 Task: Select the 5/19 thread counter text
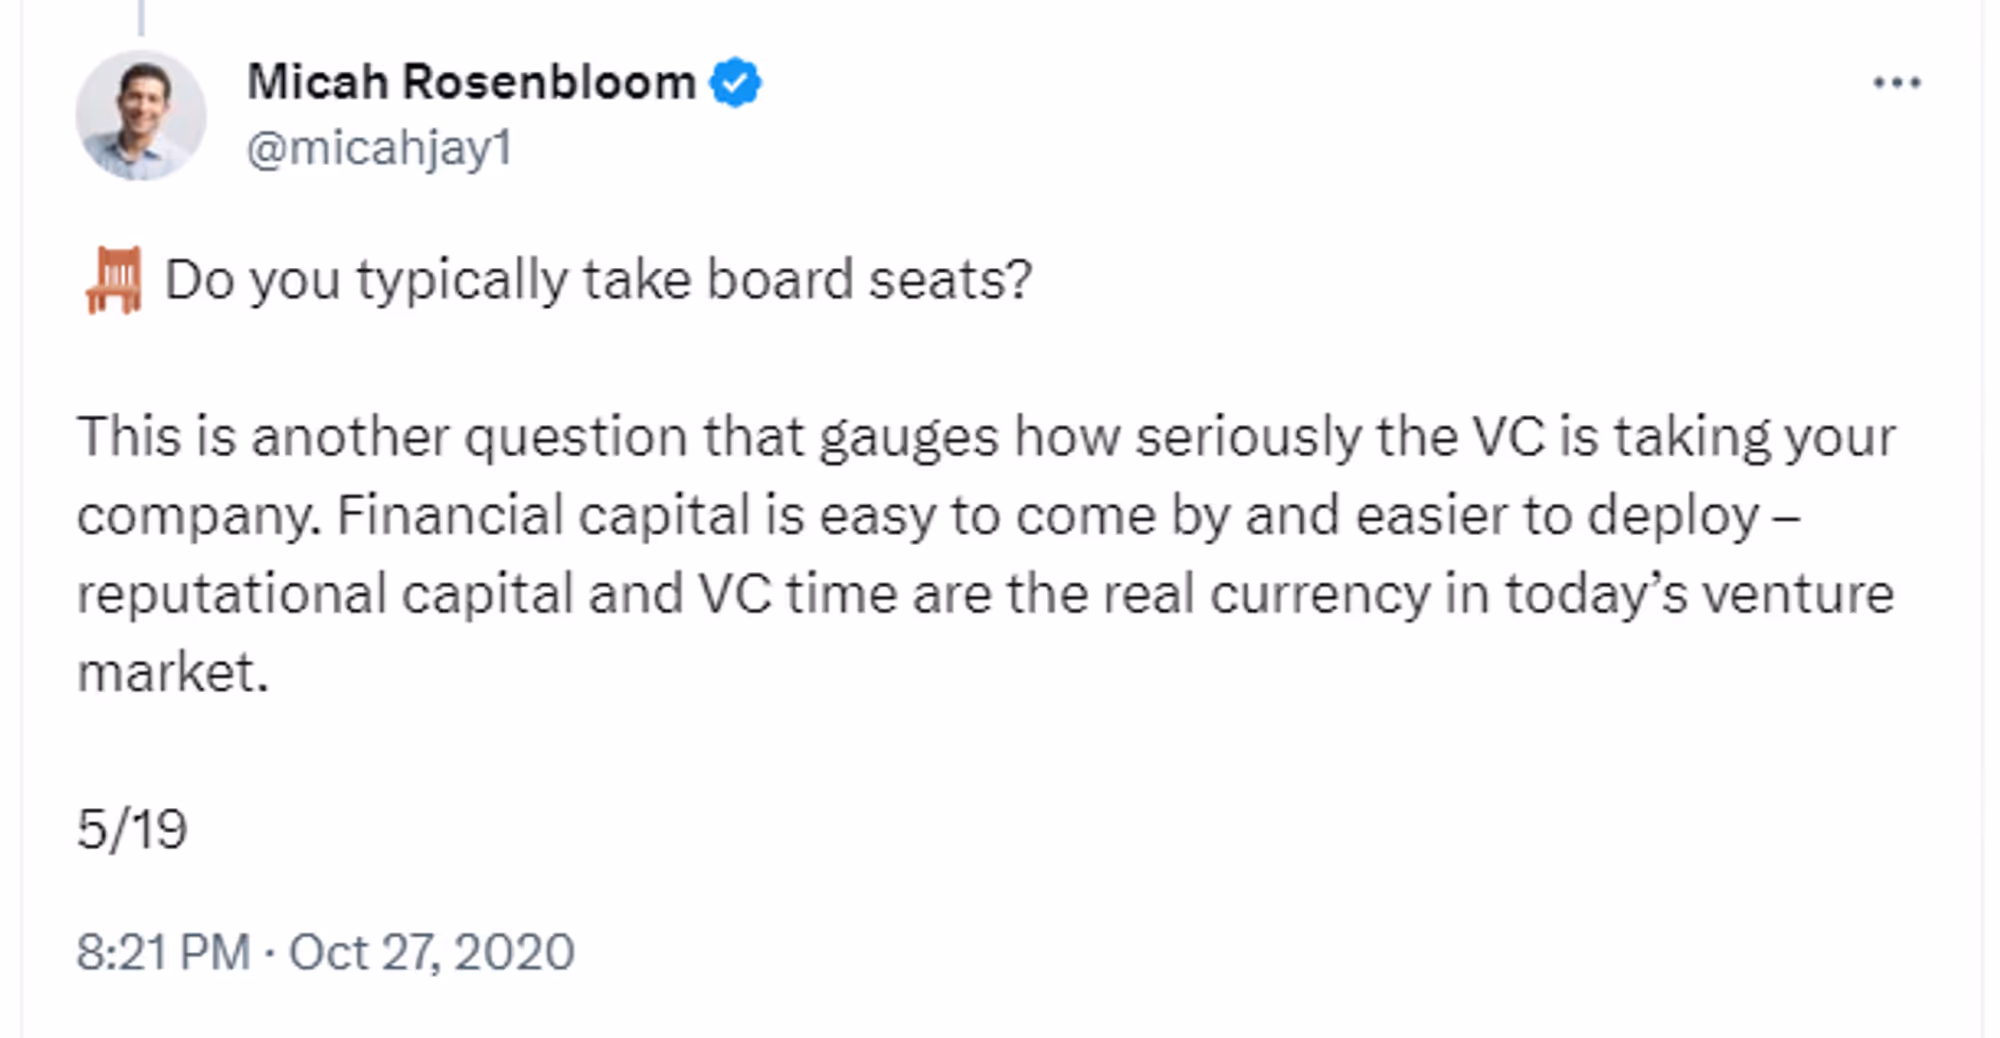(132, 829)
